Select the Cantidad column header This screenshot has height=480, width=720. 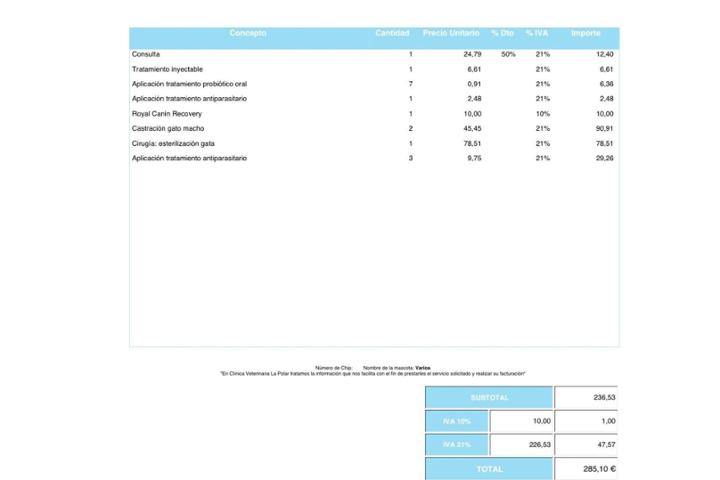pyautogui.click(x=392, y=34)
